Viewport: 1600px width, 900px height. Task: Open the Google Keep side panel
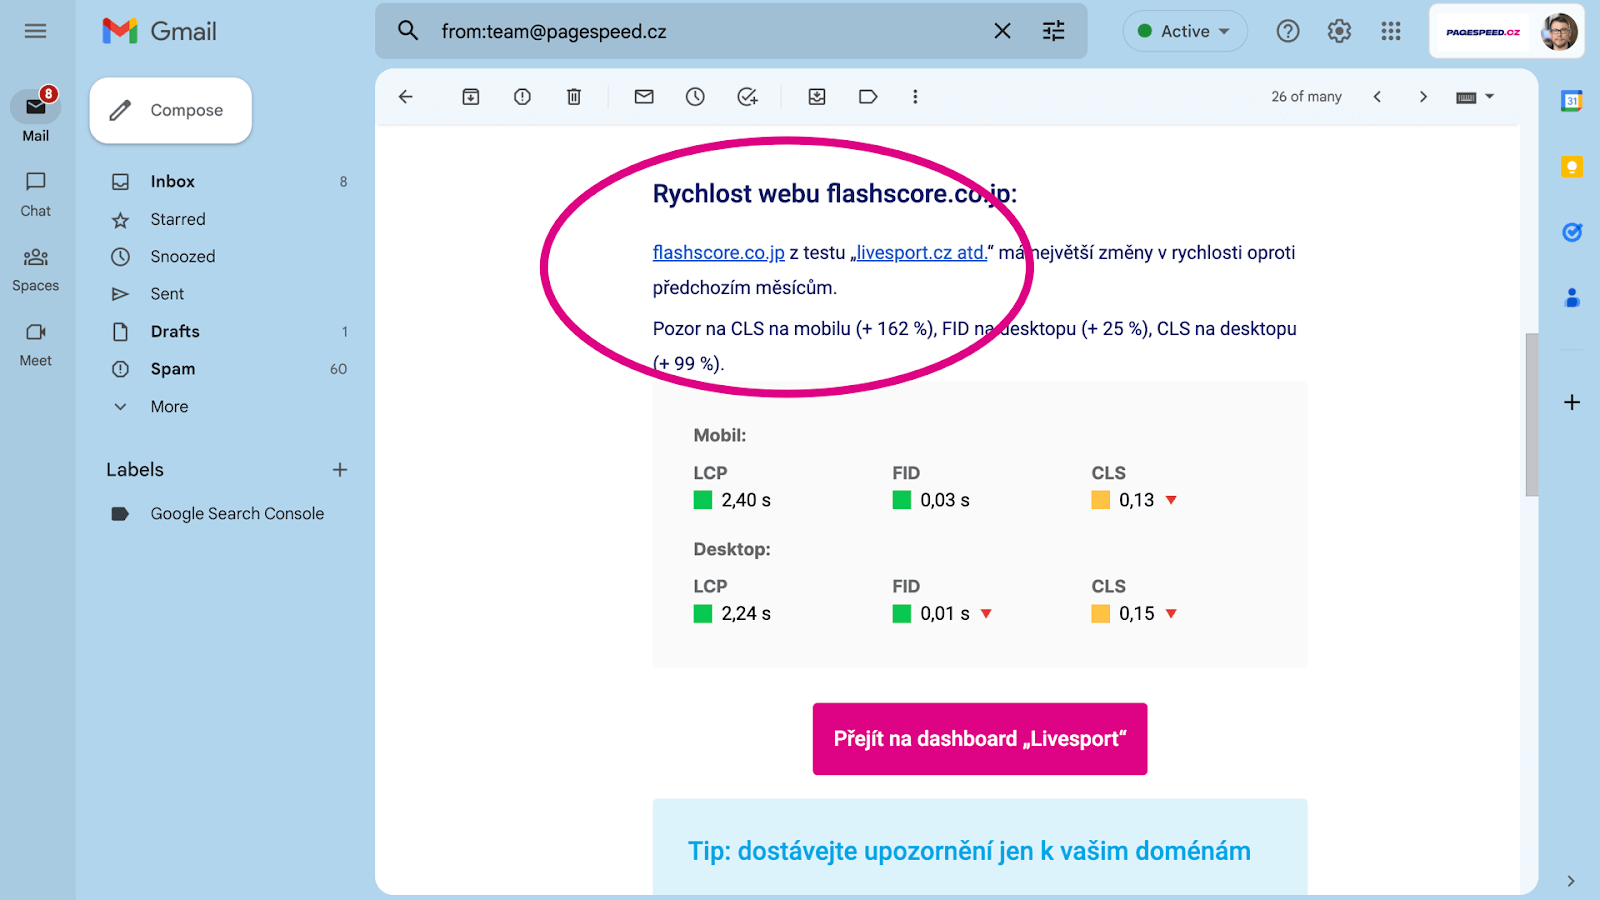point(1571,166)
